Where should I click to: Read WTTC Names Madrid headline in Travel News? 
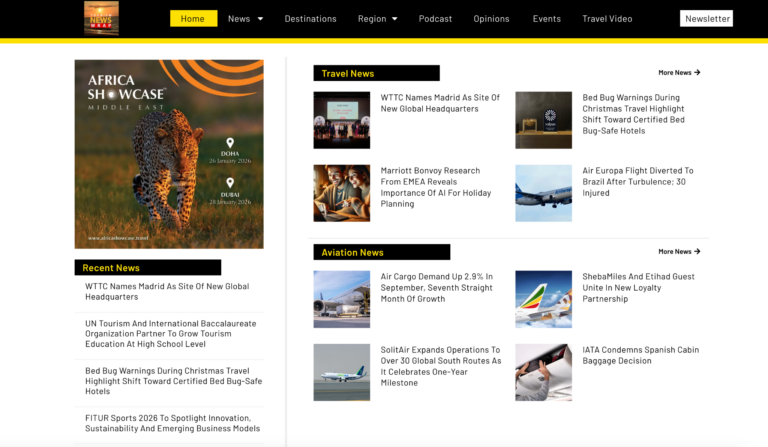point(440,103)
